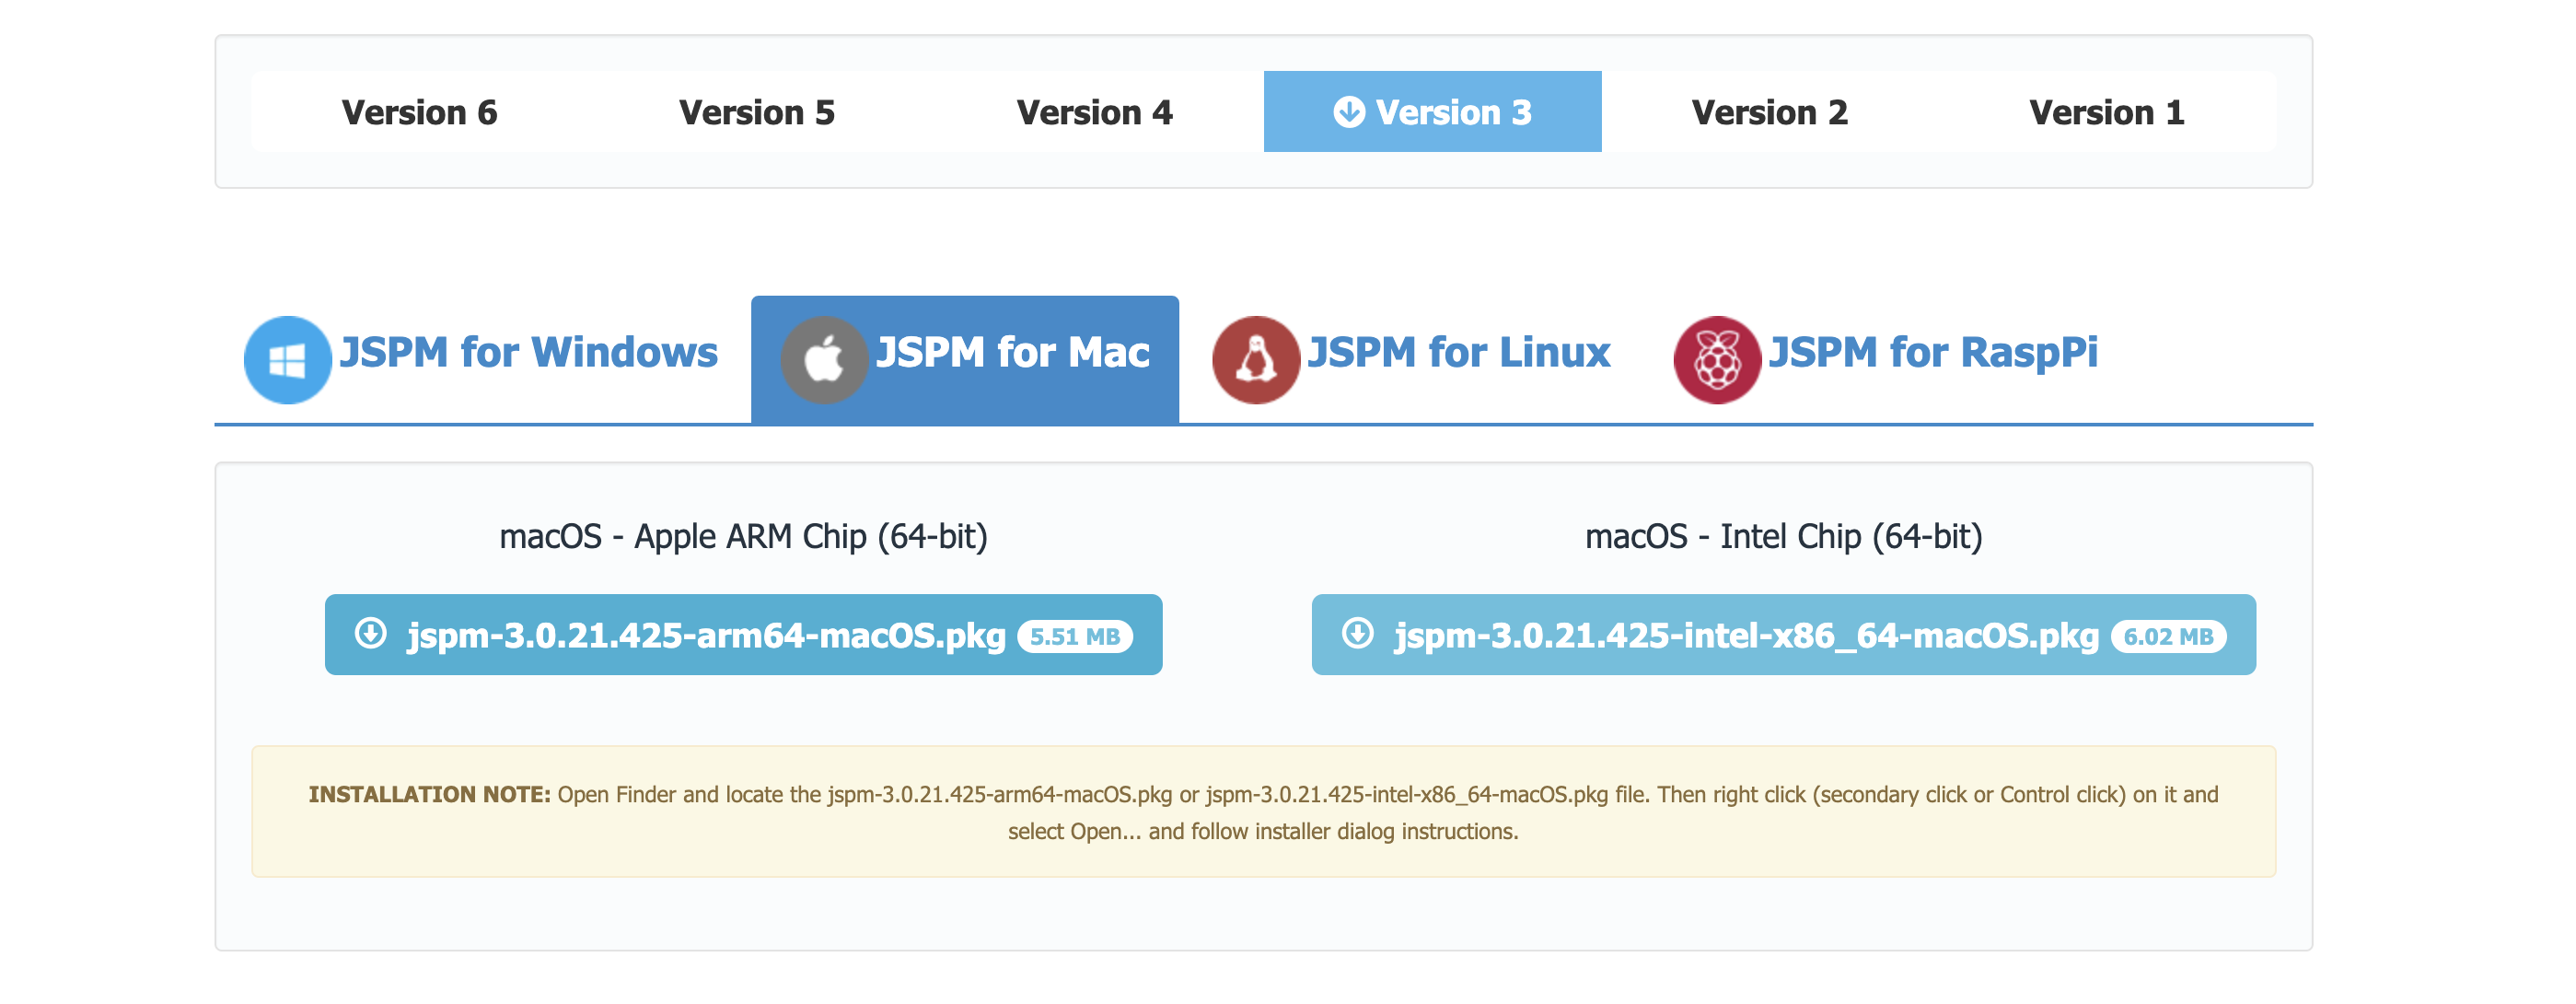Viewport: 2576px width, 1004px height.
Task: Click the Apple logo icon
Action: 824,360
